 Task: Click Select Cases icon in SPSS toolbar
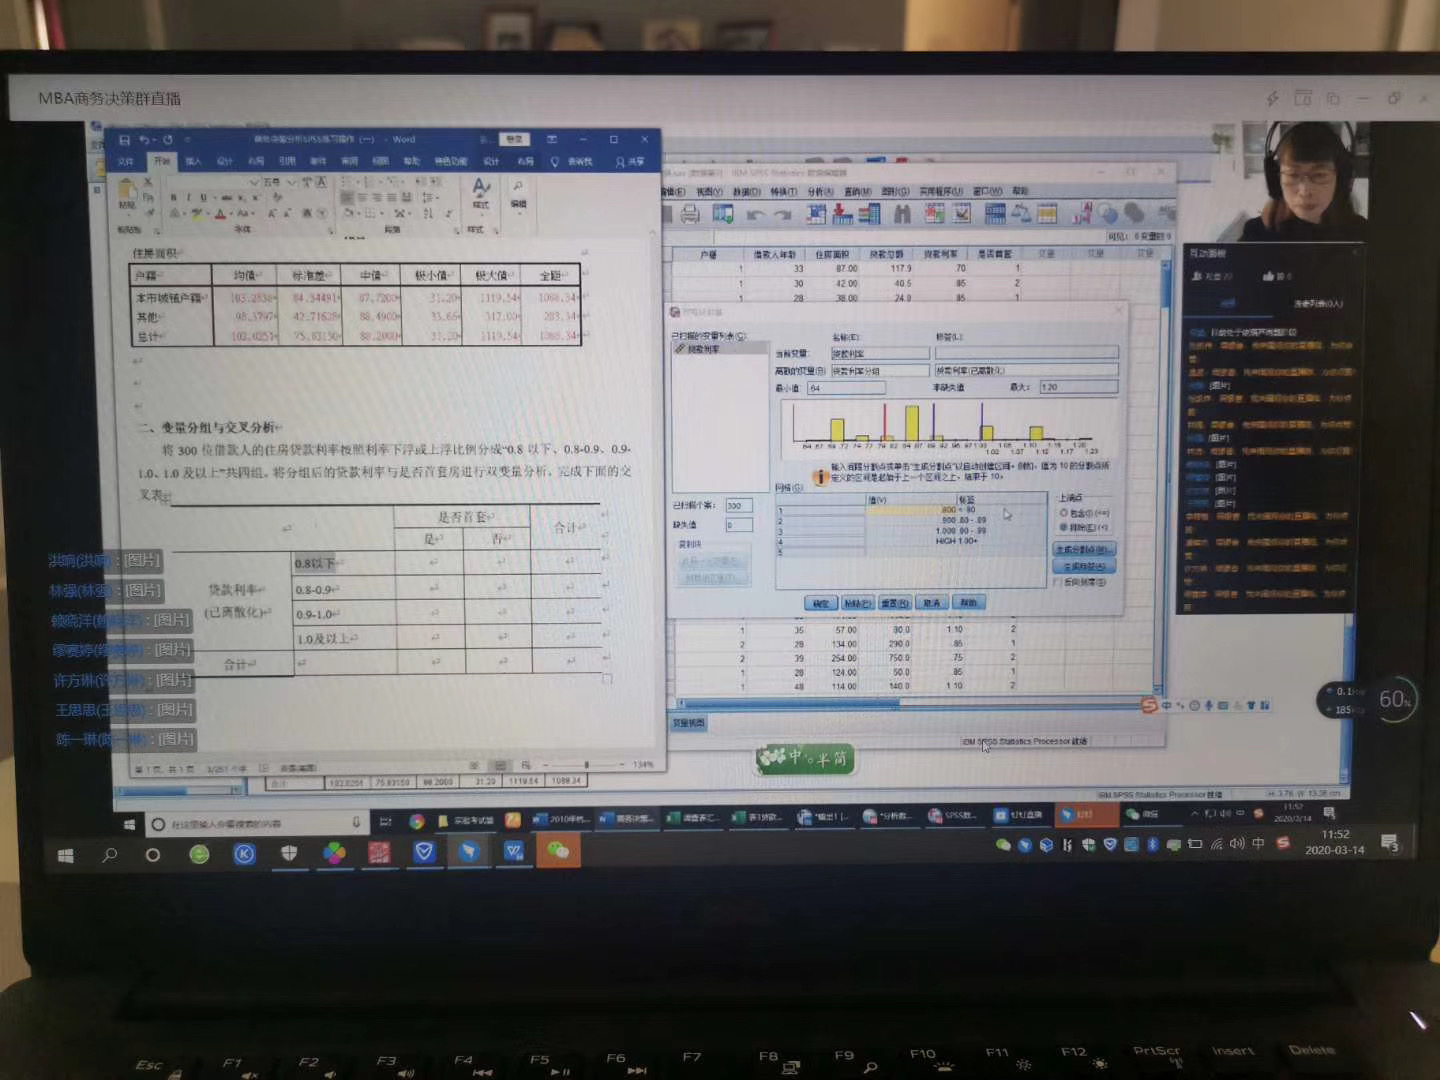coord(1047,213)
